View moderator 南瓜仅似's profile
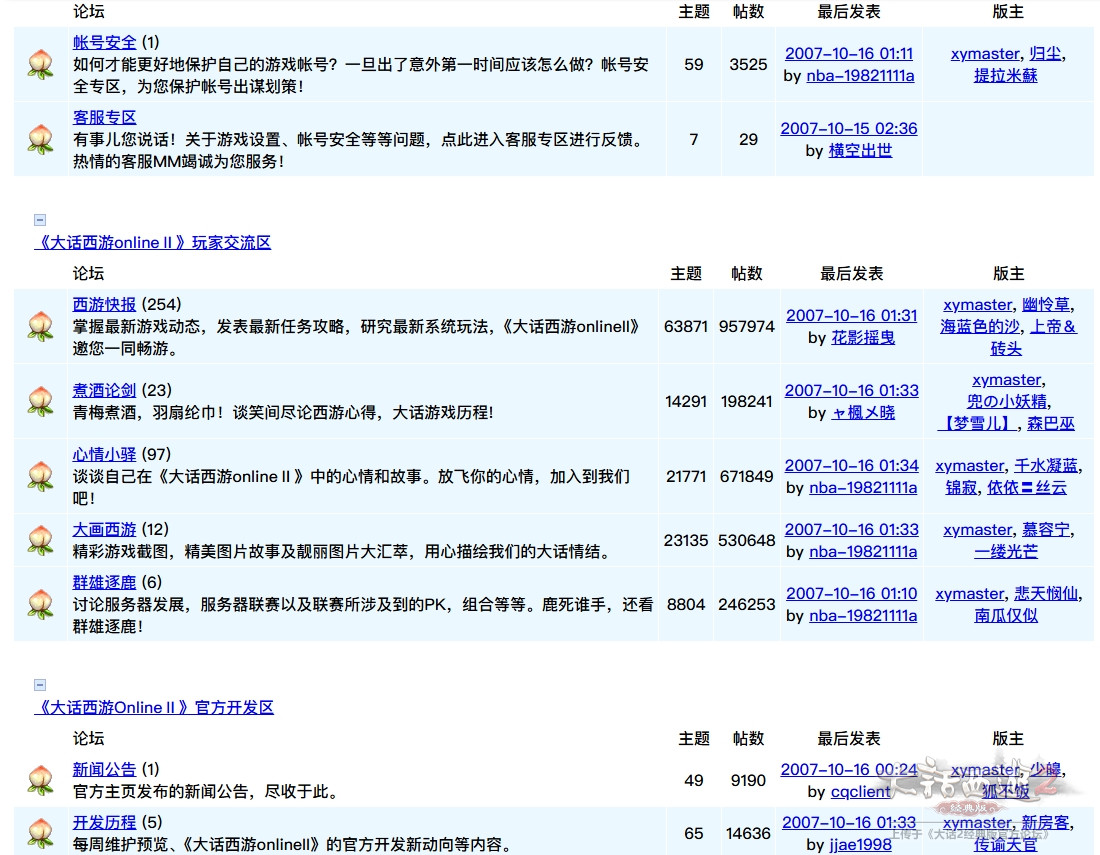 point(1006,615)
